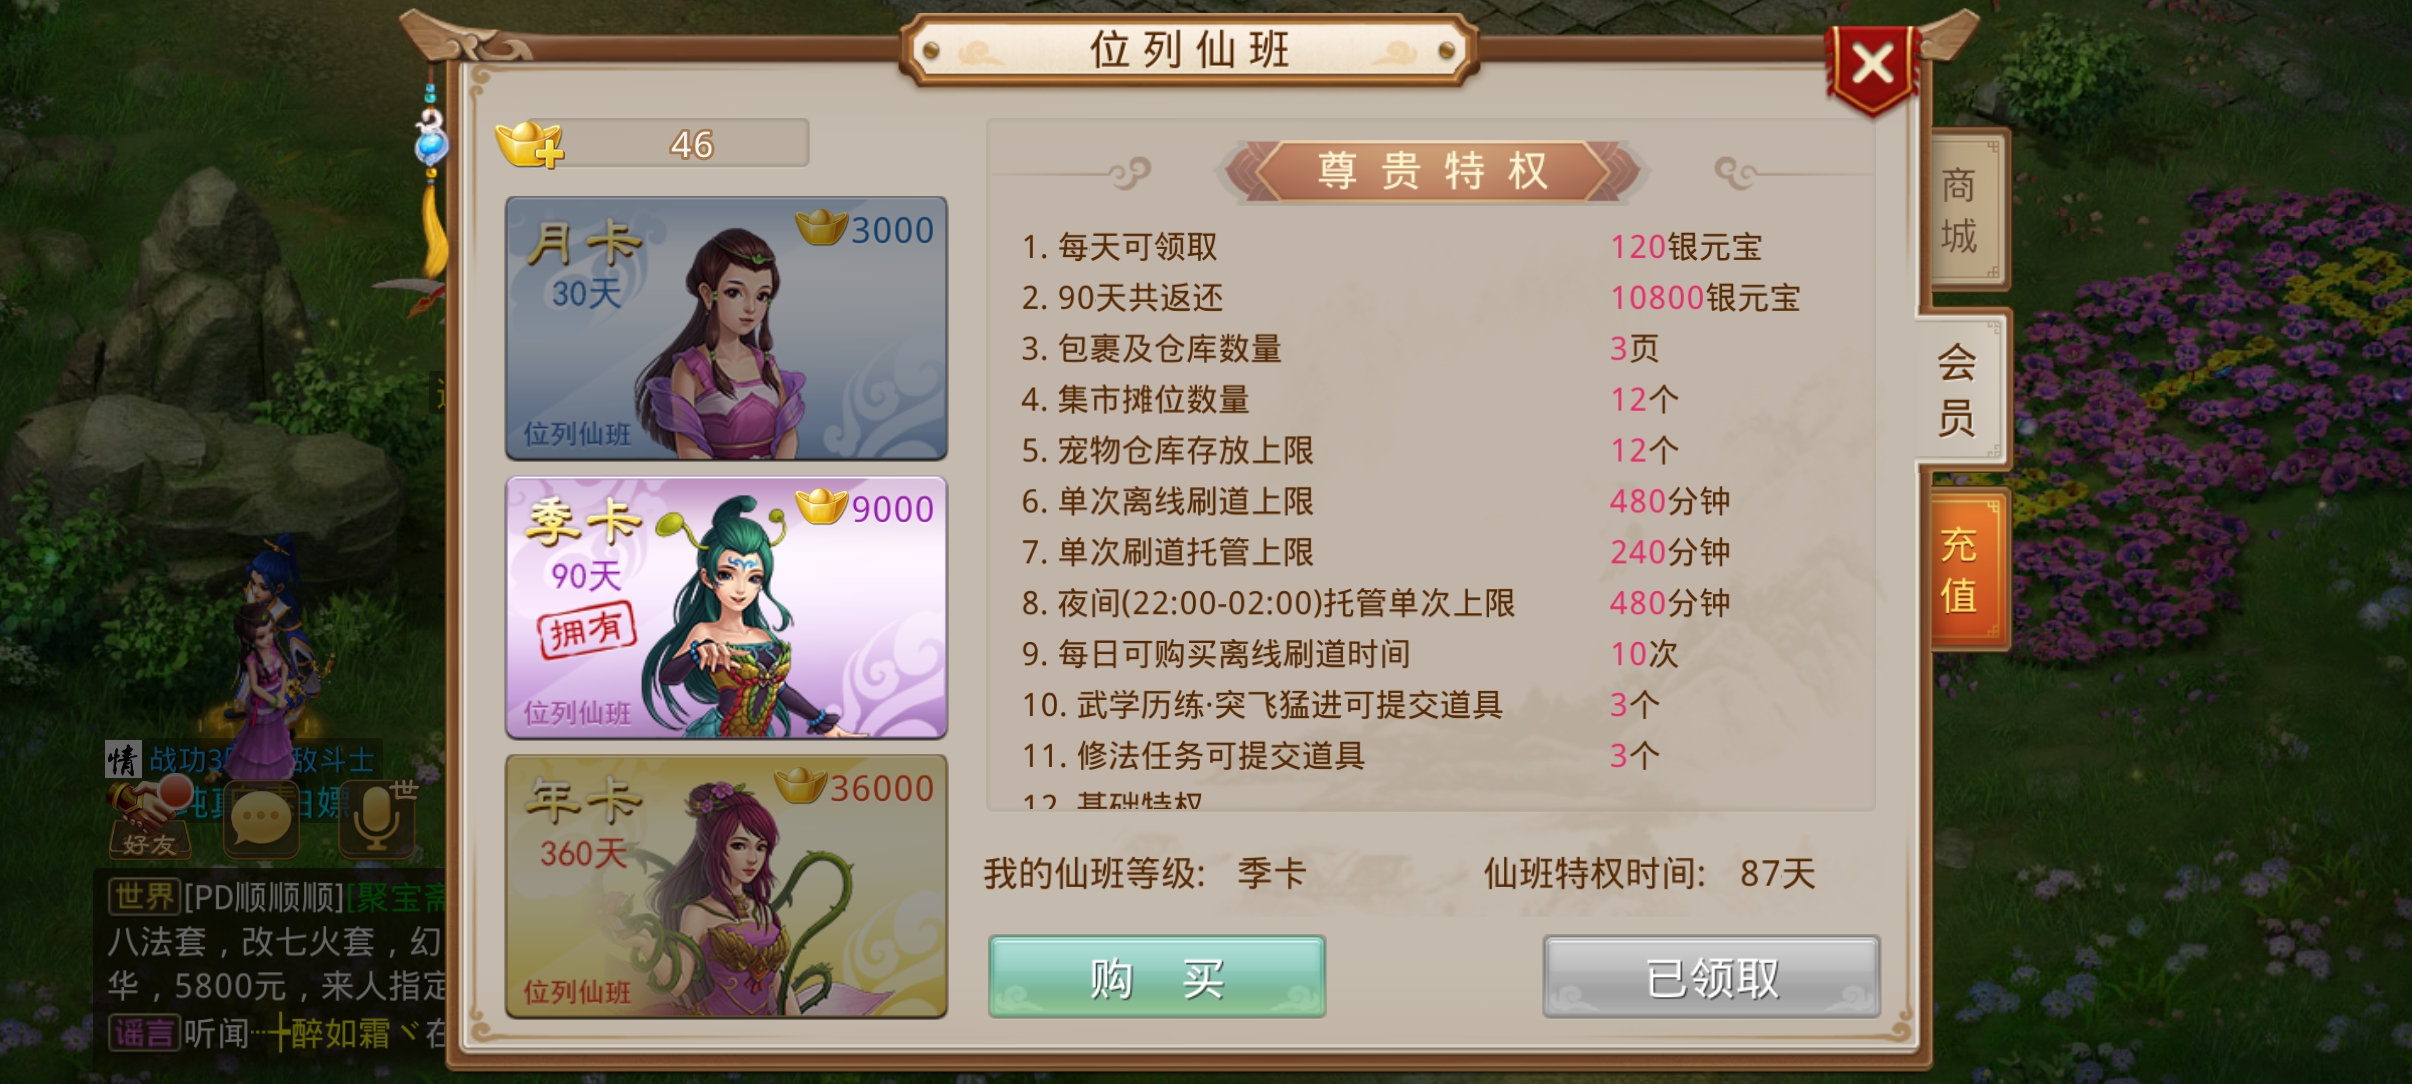This screenshot has width=2412, height=1084.
Task: Click the season card 9000 ingot icon
Action: pyautogui.click(x=822, y=506)
